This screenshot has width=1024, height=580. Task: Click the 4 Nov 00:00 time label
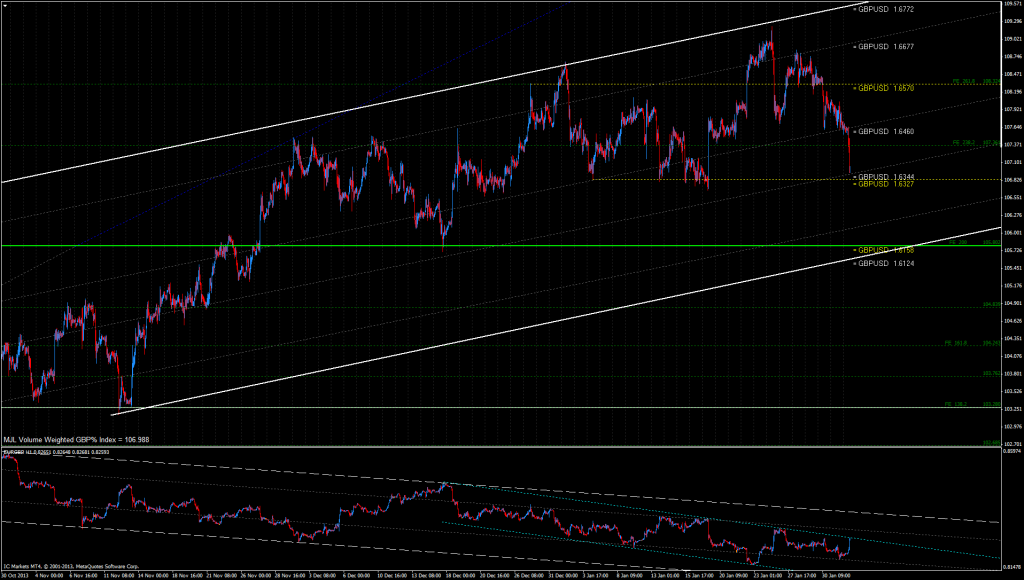[x=49, y=575]
